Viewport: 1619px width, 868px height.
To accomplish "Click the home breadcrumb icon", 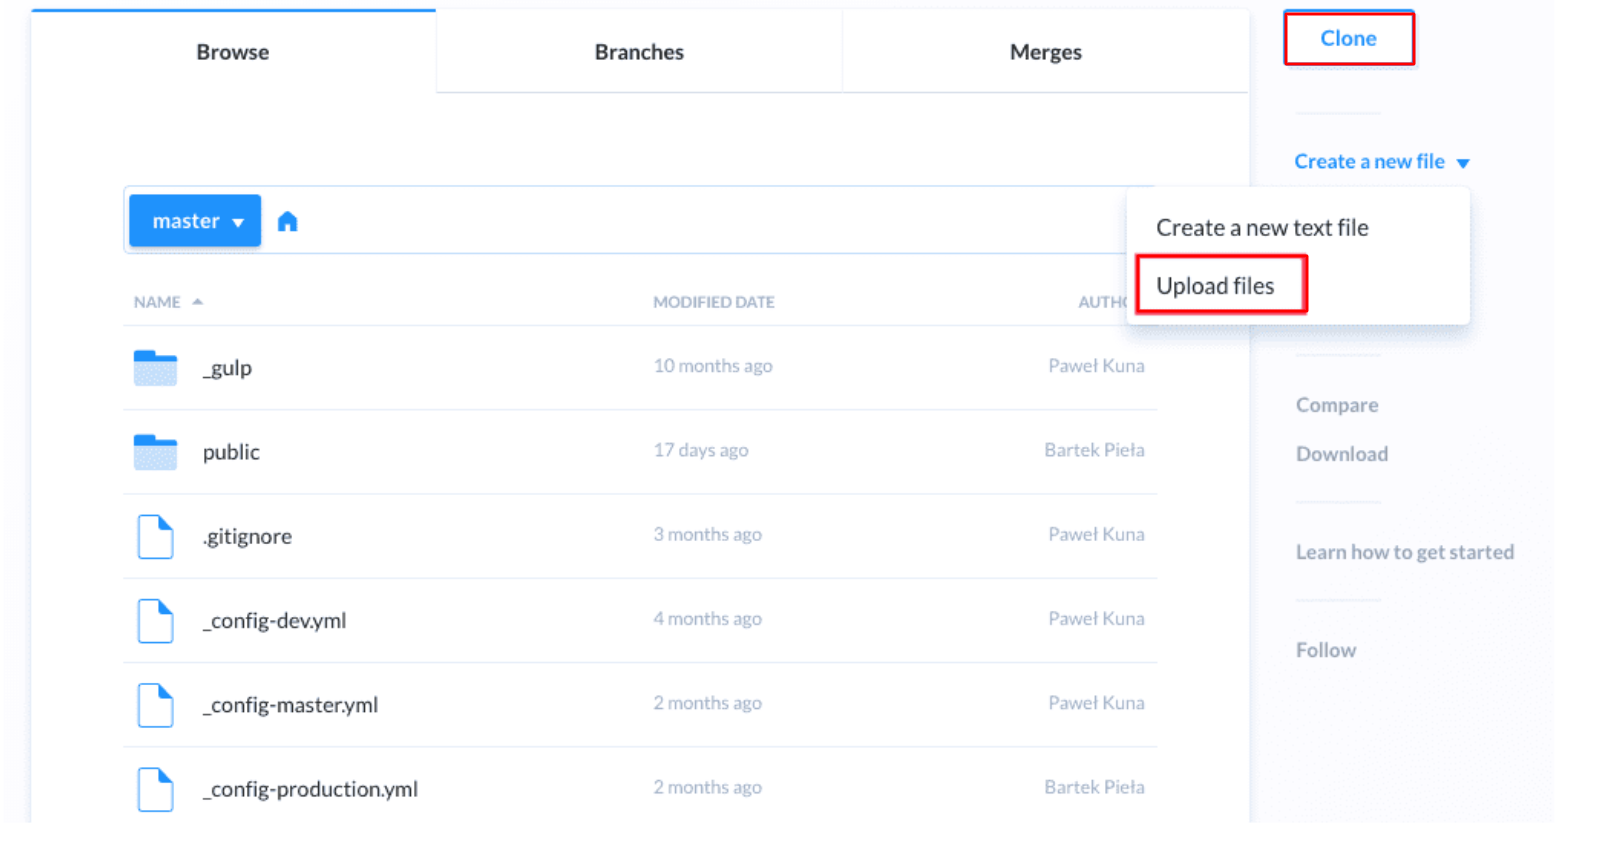I will coord(287,221).
